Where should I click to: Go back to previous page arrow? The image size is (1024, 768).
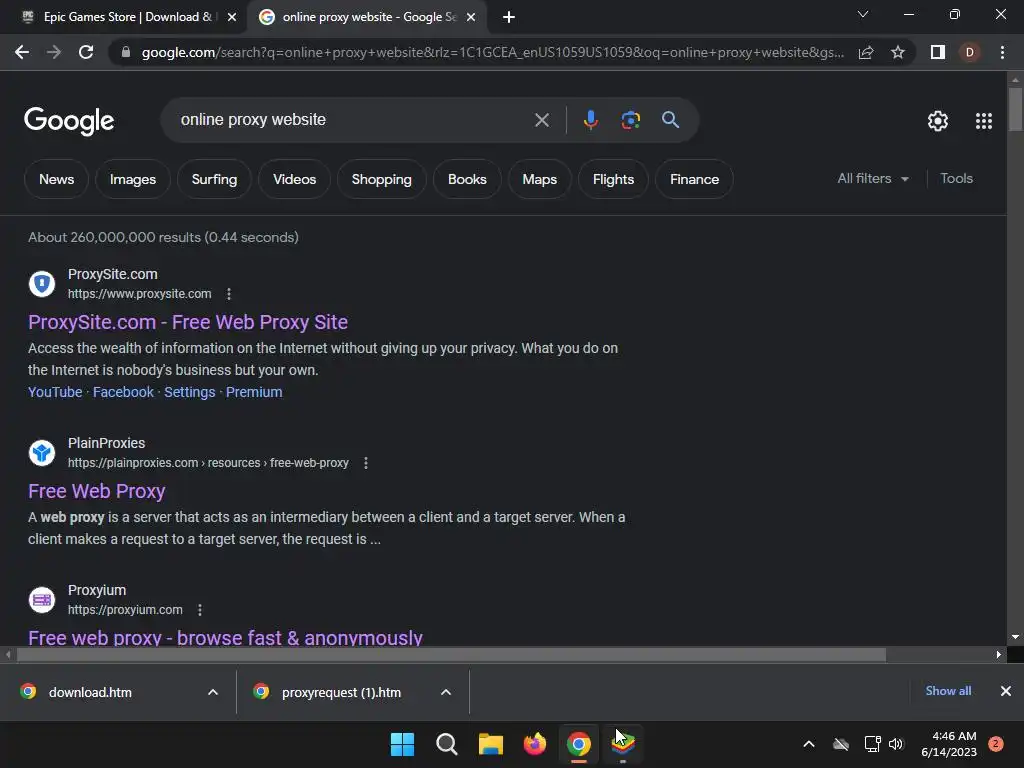[x=22, y=52]
